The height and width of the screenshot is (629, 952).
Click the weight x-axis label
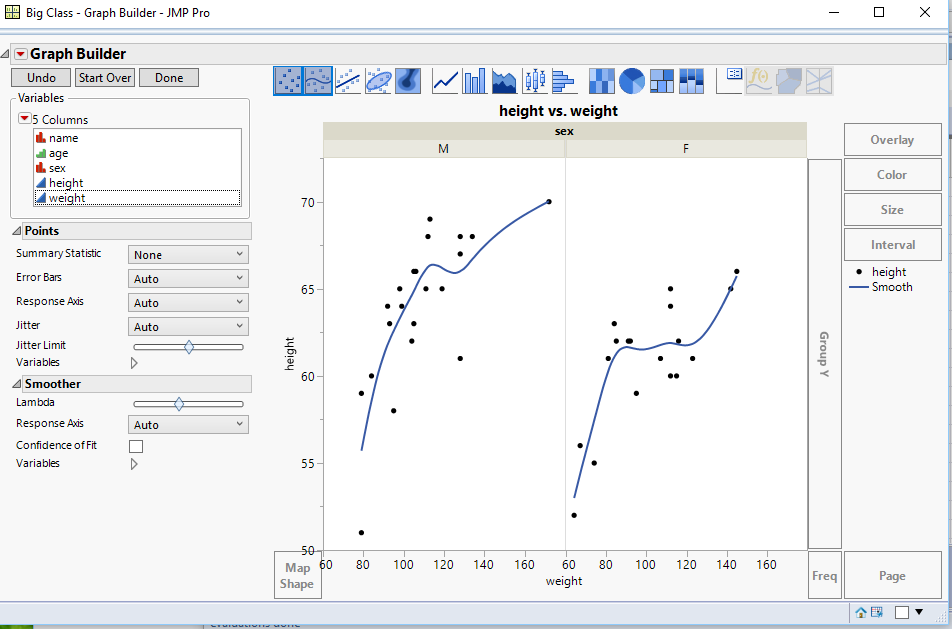(564, 582)
